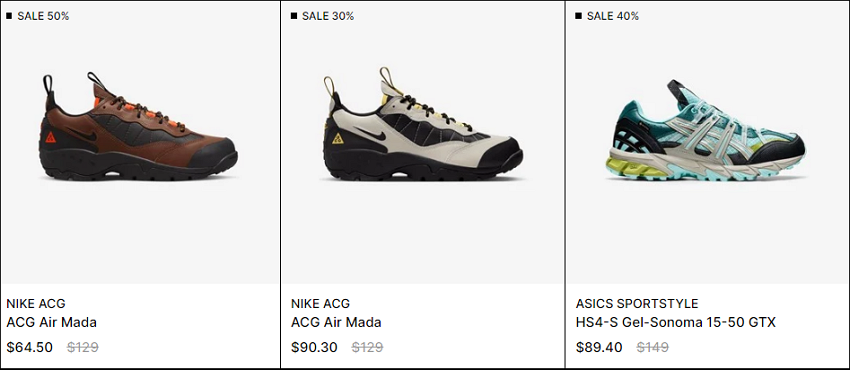
Task: Click the ASICS SPORTSTYLE brand name
Action: [637, 303]
